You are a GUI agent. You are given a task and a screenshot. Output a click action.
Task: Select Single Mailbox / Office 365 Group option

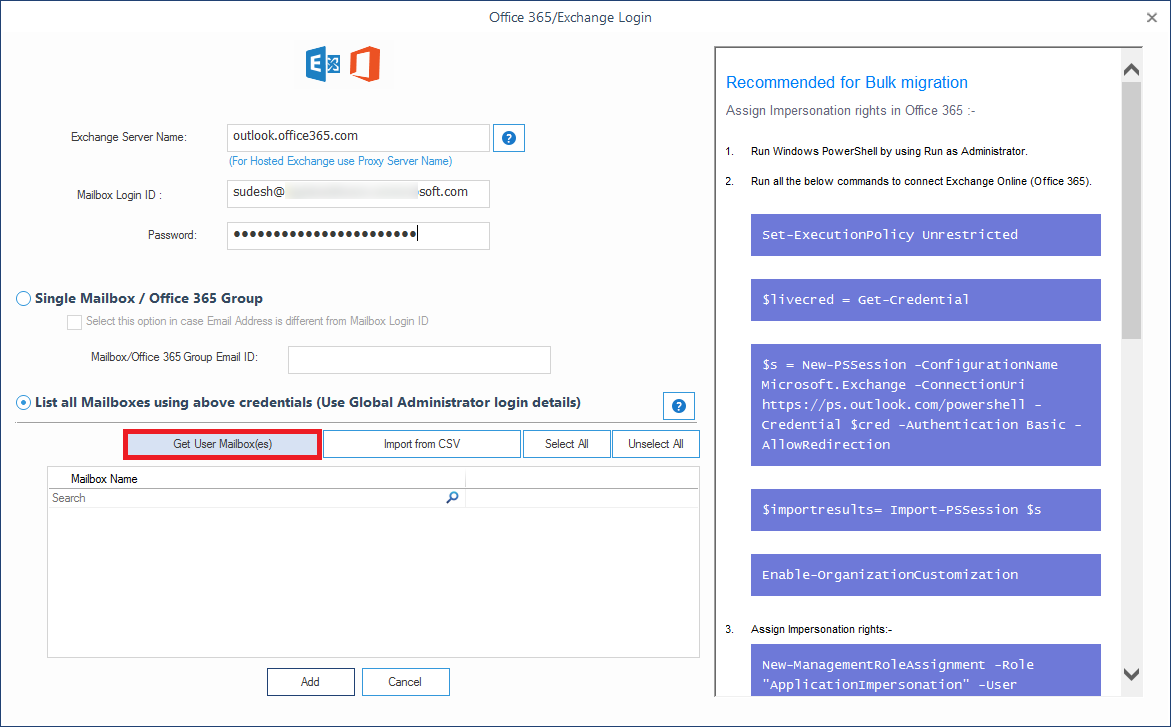point(23,298)
